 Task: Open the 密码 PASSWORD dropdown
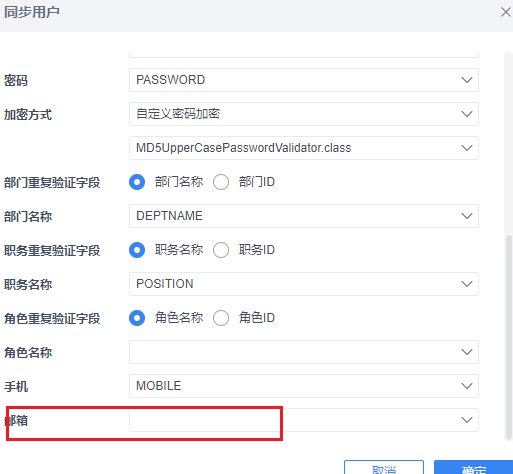click(x=304, y=80)
